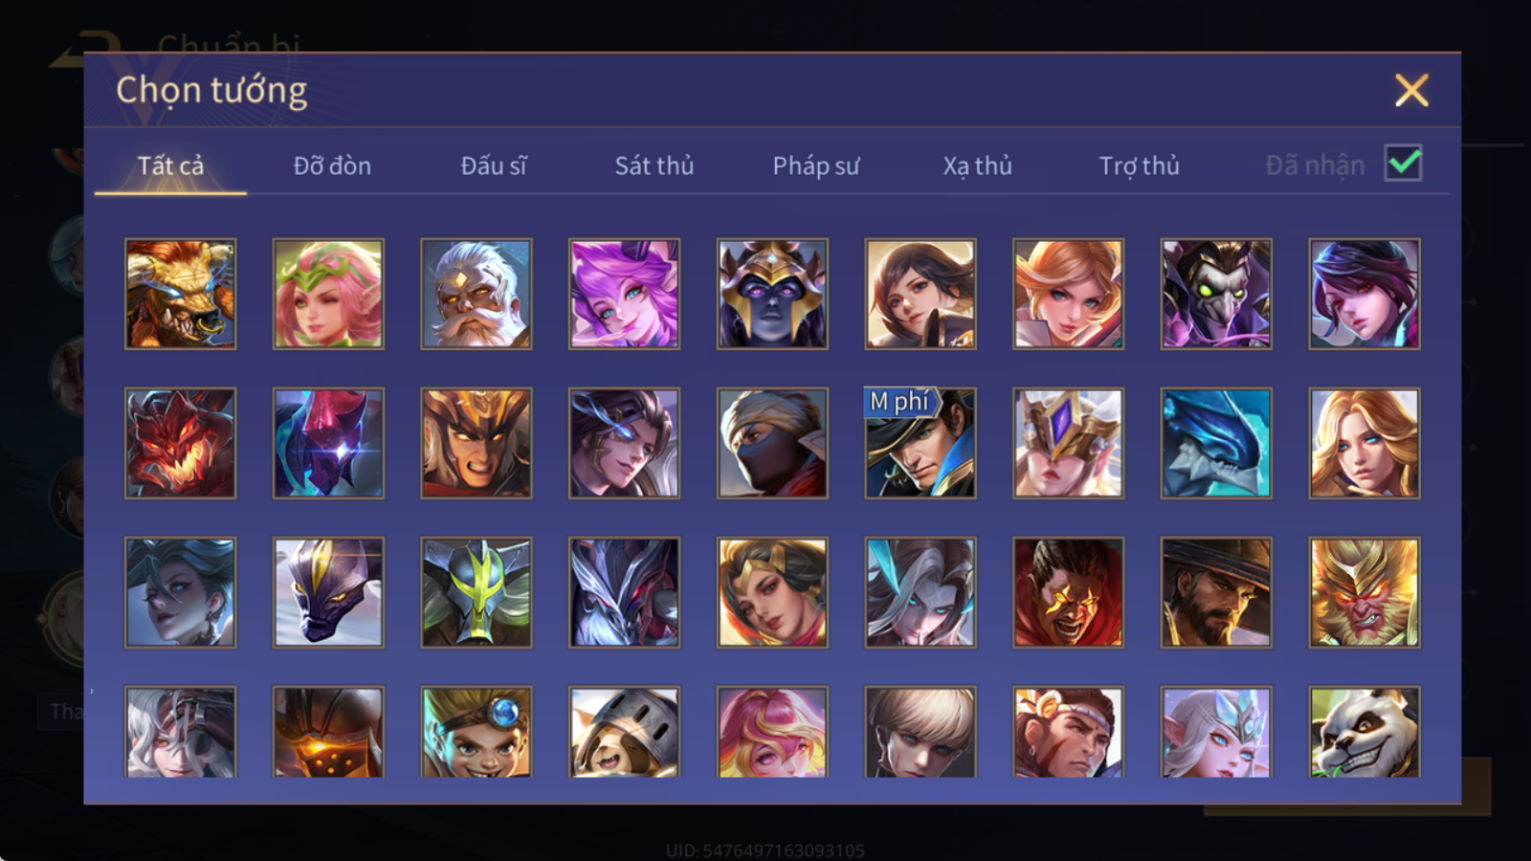This screenshot has height=861, width=1531.
Task: Close the 'Chọn tướng' dialog
Action: tap(1411, 91)
